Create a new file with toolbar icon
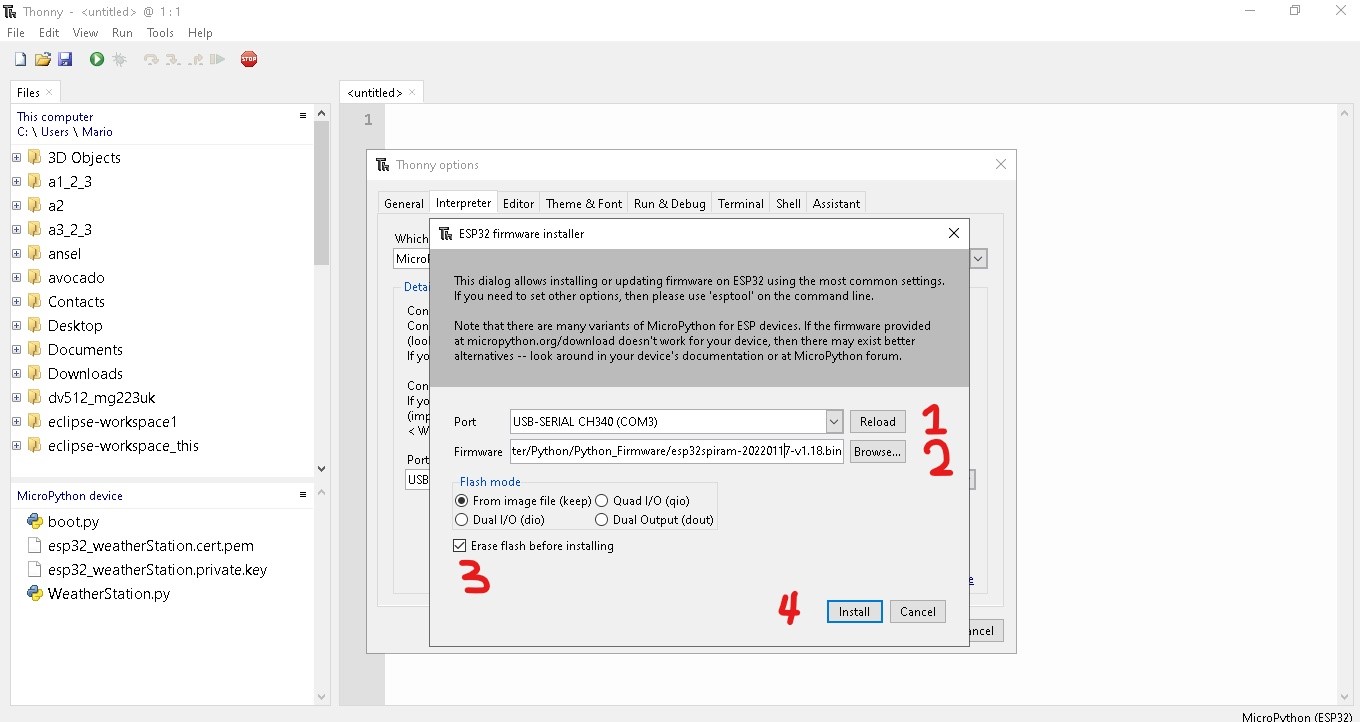1360x722 pixels. click(x=19, y=60)
